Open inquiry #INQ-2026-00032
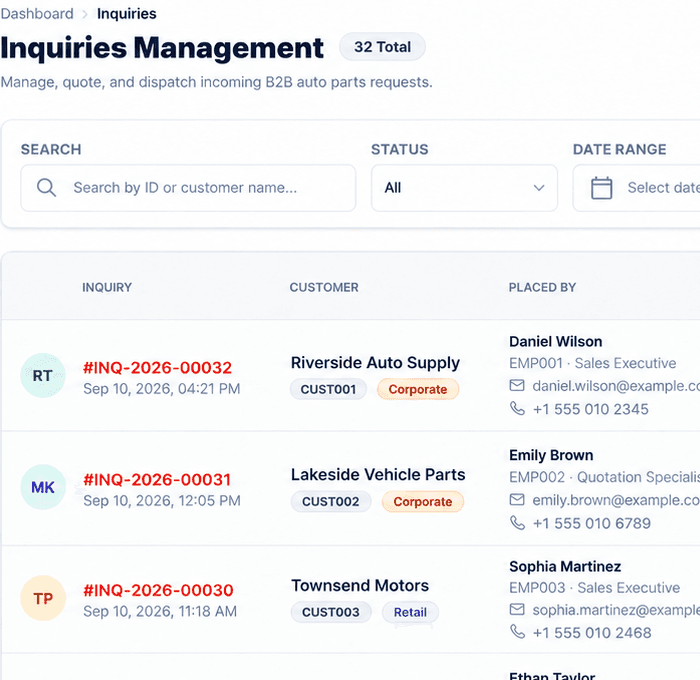The image size is (700, 680). 158,367
